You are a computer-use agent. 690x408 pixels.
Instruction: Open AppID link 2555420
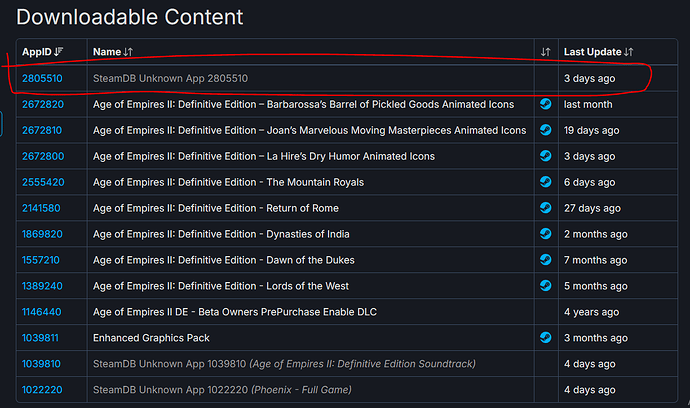(43, 182)
